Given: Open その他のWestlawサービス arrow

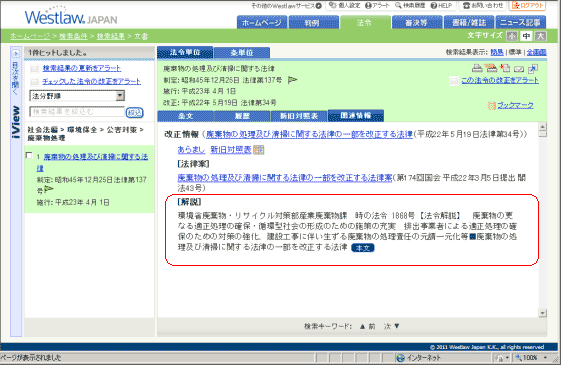Looking at the screenshot, I should [318, 6].
